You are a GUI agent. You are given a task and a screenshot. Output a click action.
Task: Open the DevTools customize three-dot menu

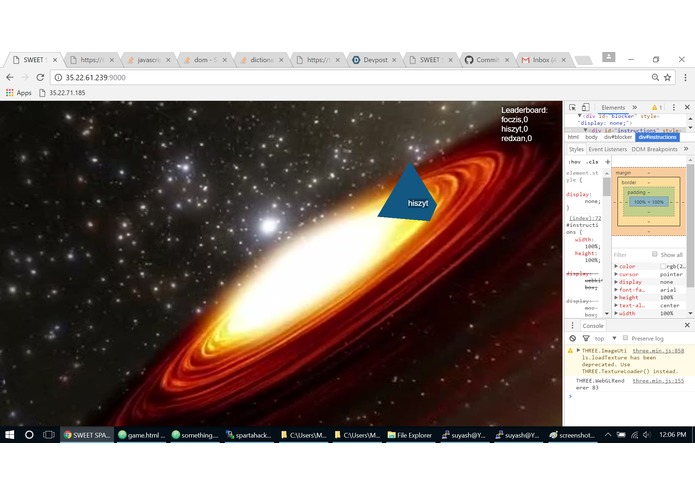pyautogui.click(x=674, y=107)
